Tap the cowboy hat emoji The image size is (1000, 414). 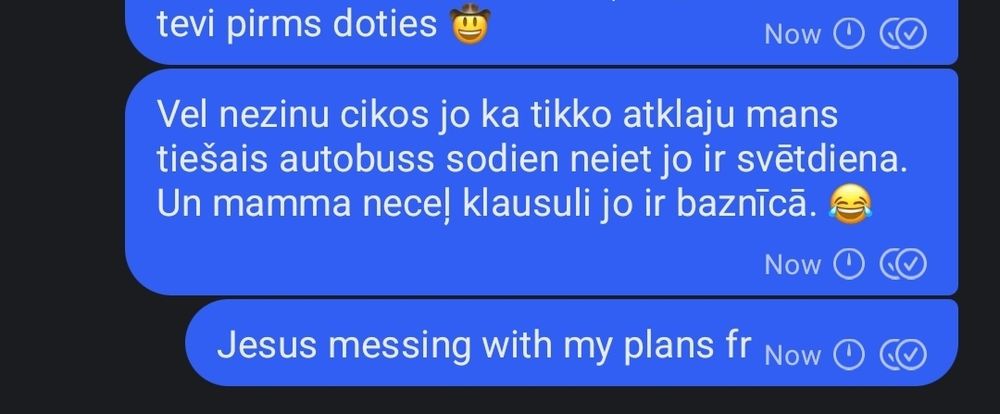(x=470, y=24)
